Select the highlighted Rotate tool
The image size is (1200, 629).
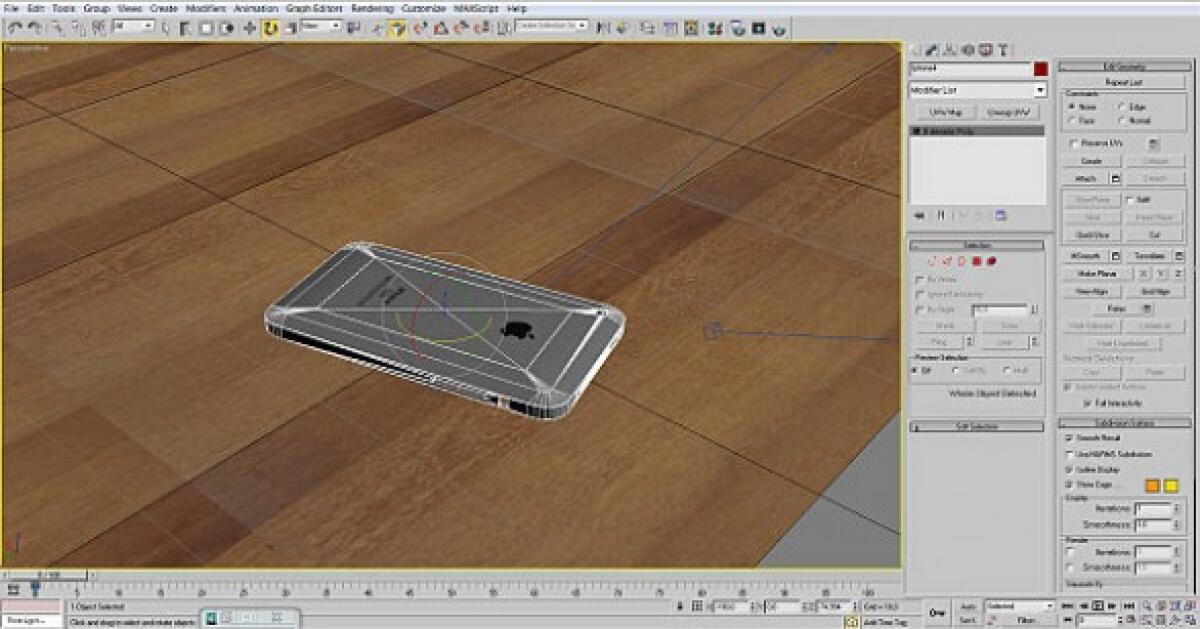click(x=270, y=28)
